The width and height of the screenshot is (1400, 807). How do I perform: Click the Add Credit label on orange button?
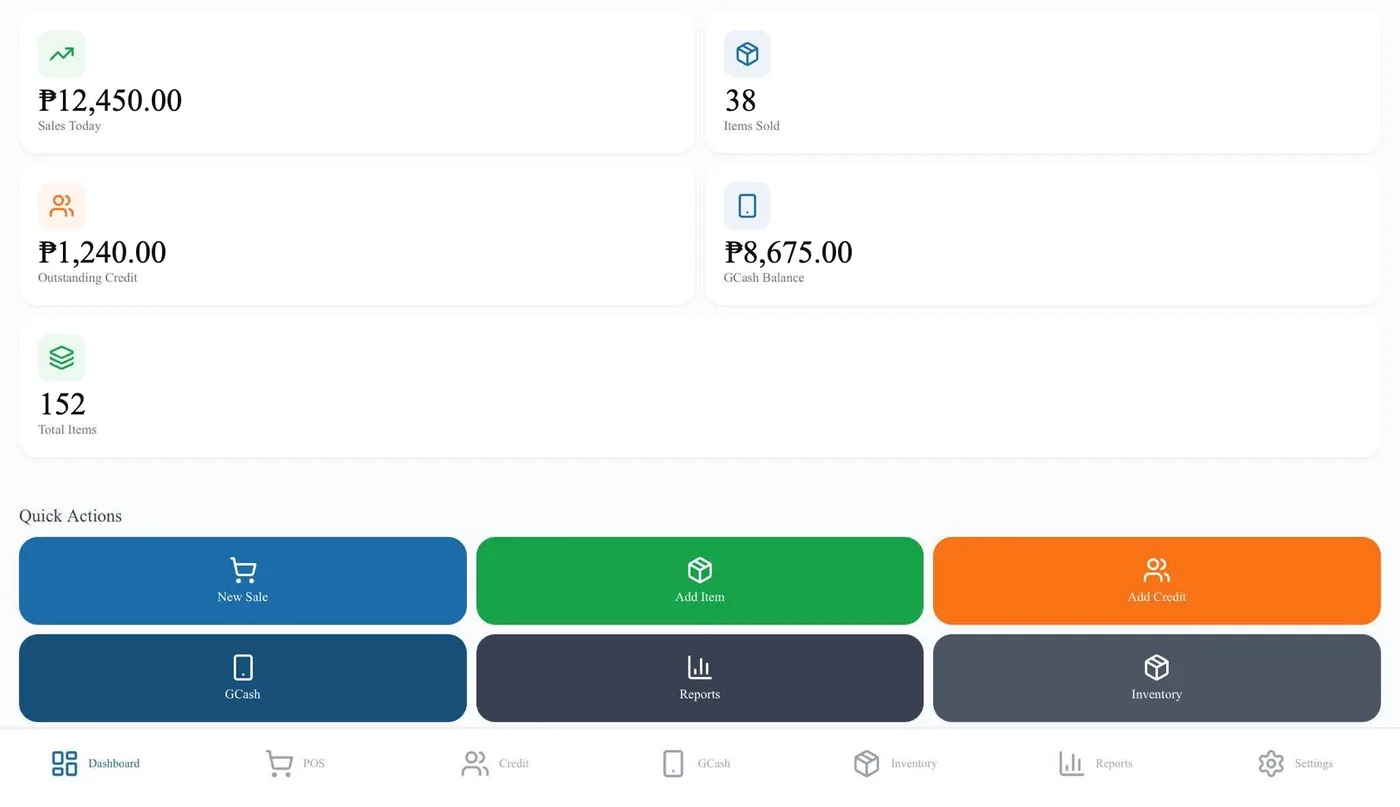(1157, 597)
